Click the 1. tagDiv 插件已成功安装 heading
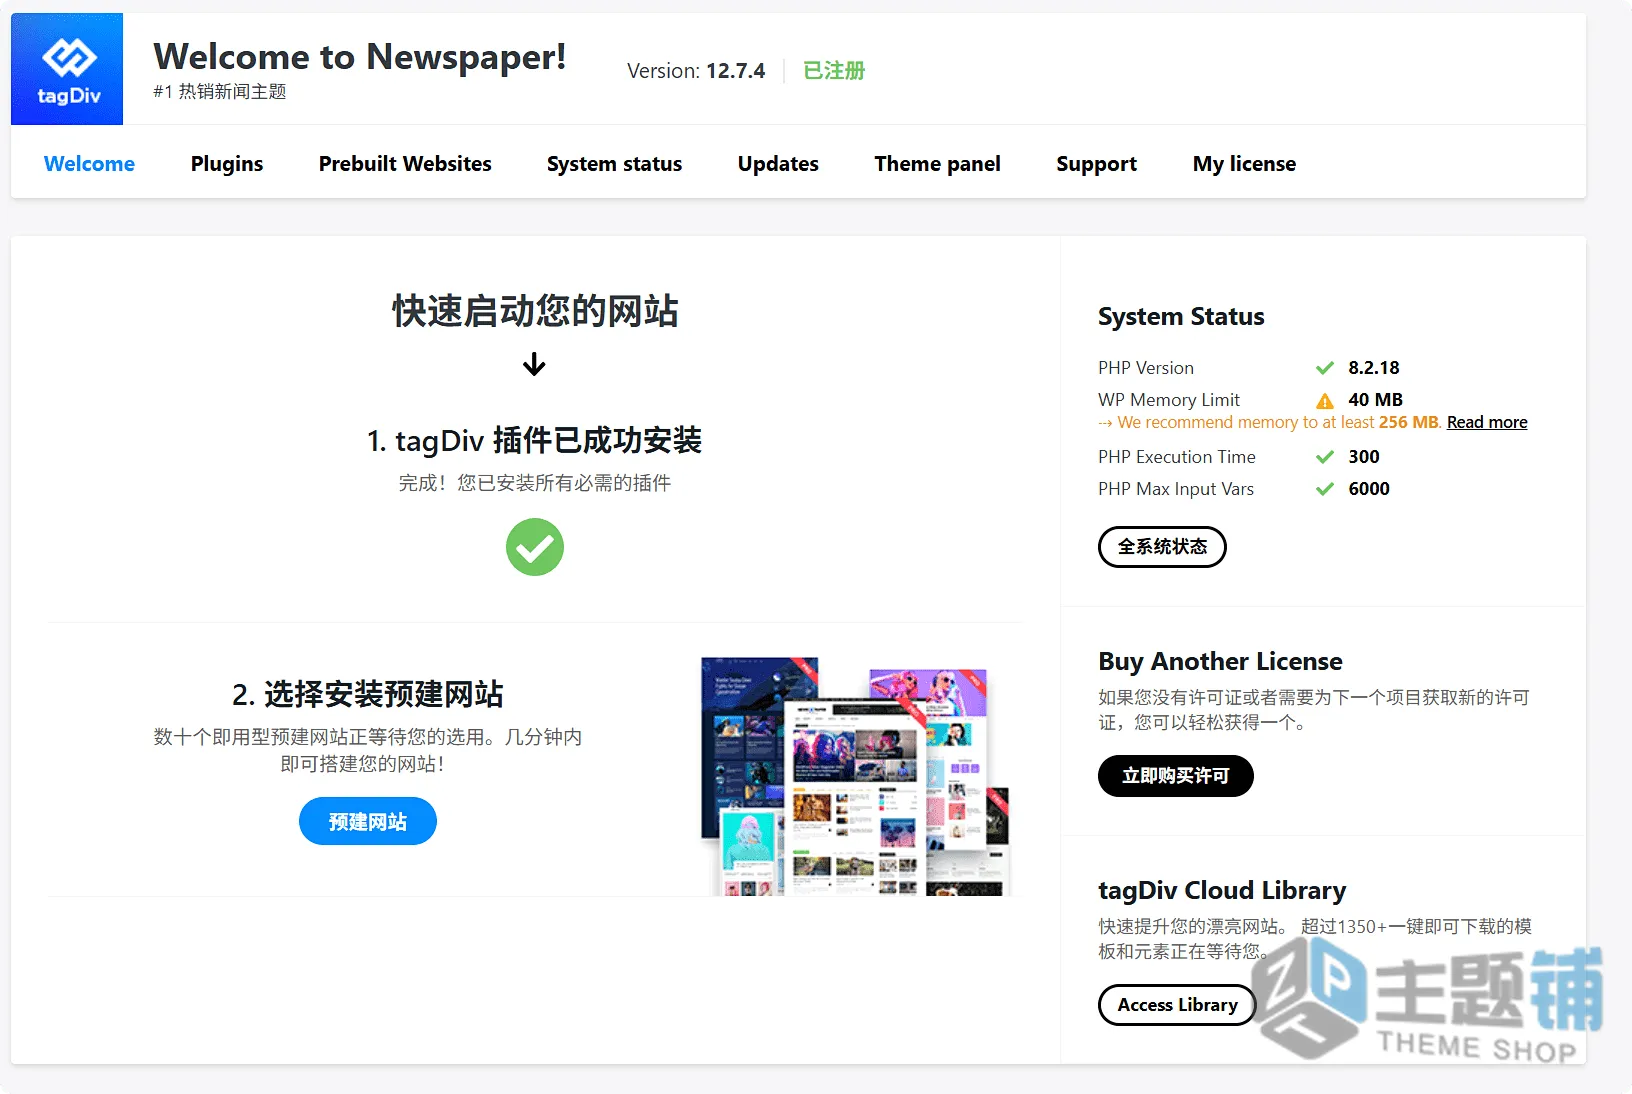The image size is (1632, 1094). pos(534,440)
